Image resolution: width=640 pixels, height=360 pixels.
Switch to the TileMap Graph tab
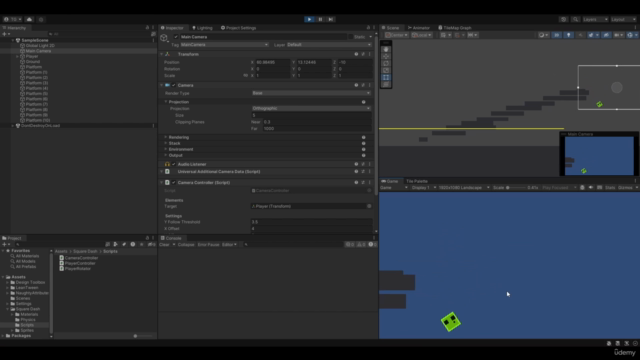(455, 28)
